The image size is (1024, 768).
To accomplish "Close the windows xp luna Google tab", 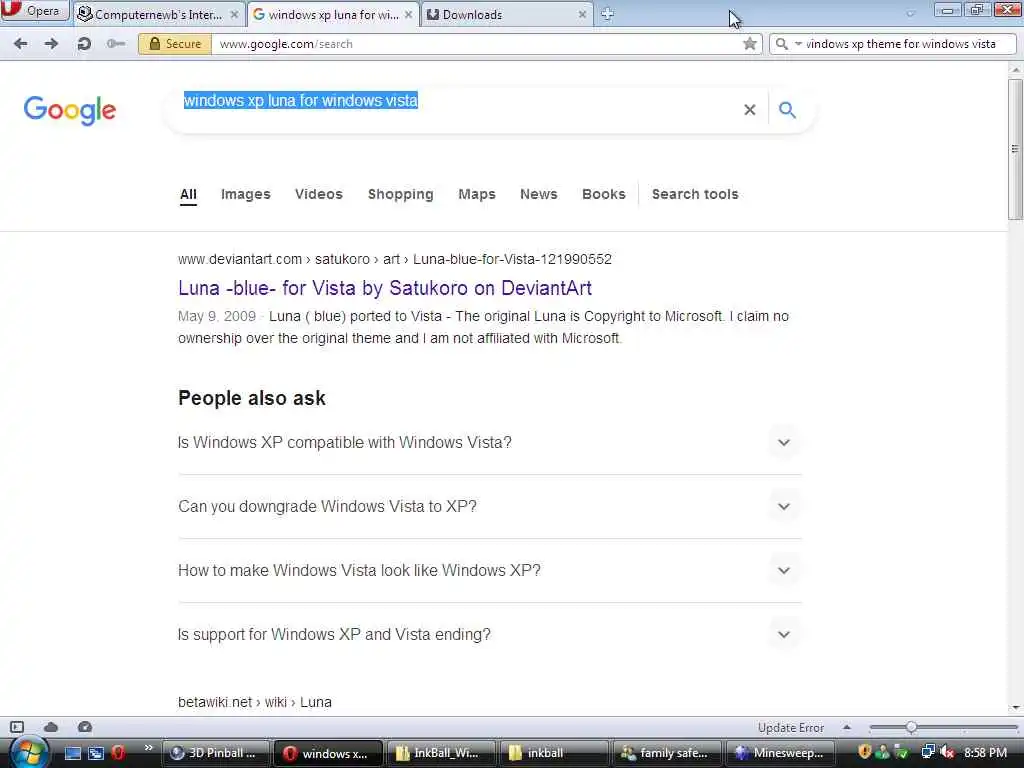I will [x=409, y=14].
